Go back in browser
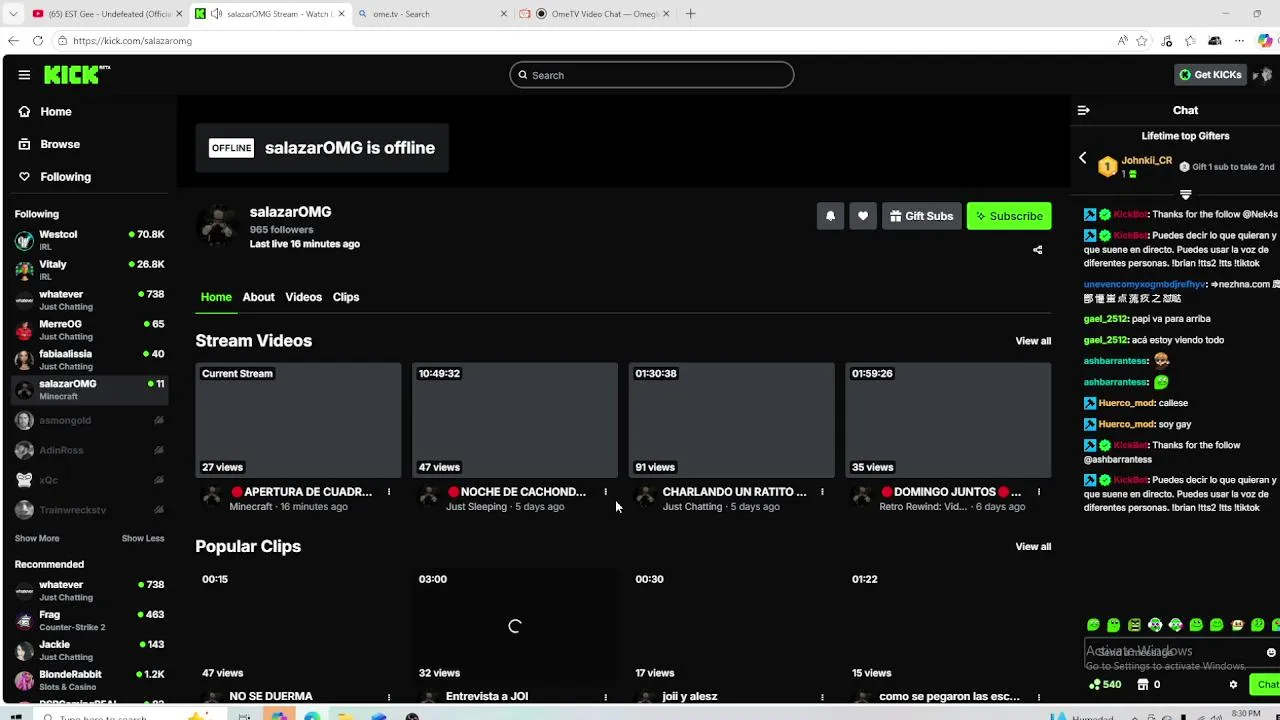Screen dimensions: 1280x720 click(13, 41)
